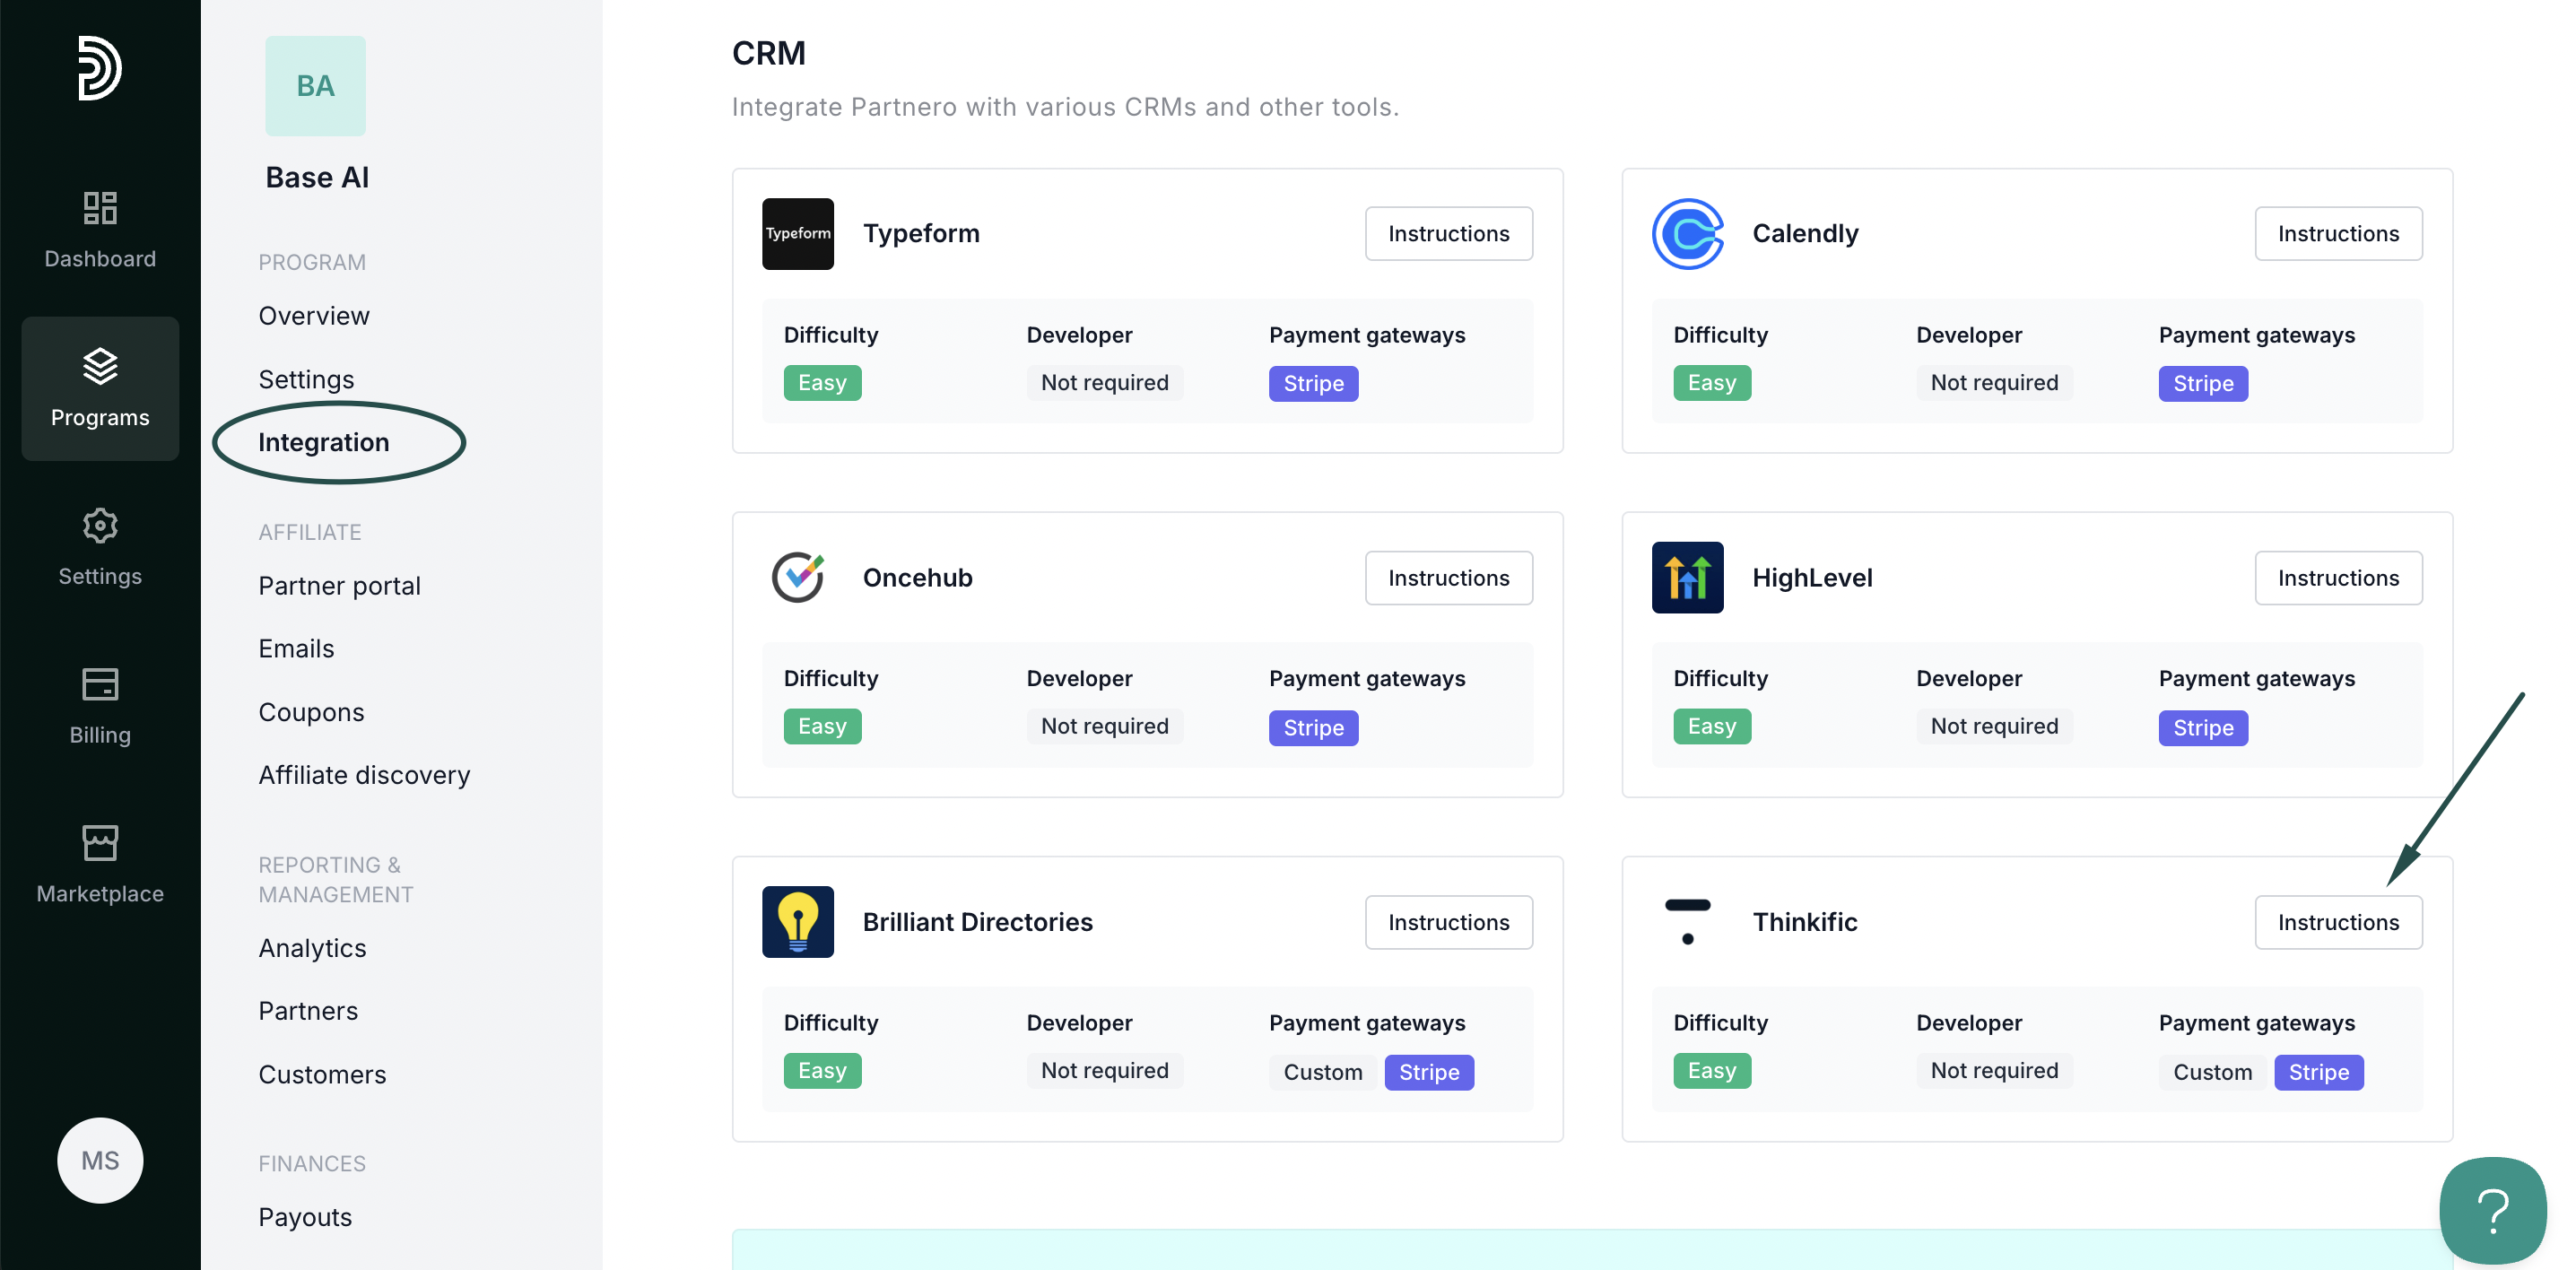
Task: Click the Oncehub card title
Action: [917, 577]
